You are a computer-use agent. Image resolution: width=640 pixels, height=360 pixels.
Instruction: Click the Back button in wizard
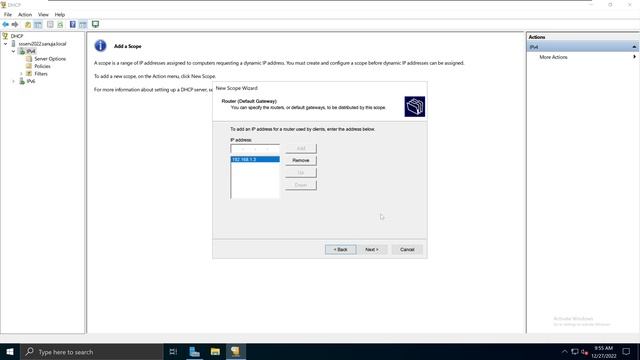pyautogui.click(x=340, y=249)
